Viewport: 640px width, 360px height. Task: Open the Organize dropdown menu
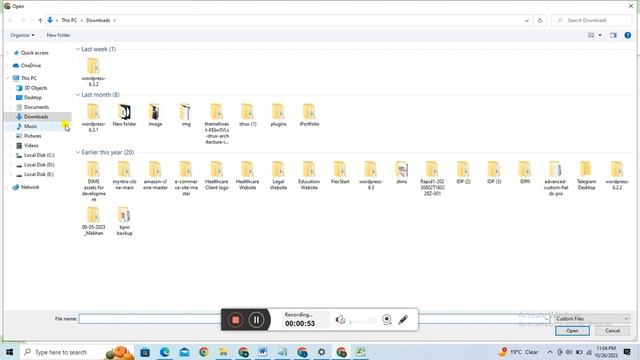click(22, 35)
